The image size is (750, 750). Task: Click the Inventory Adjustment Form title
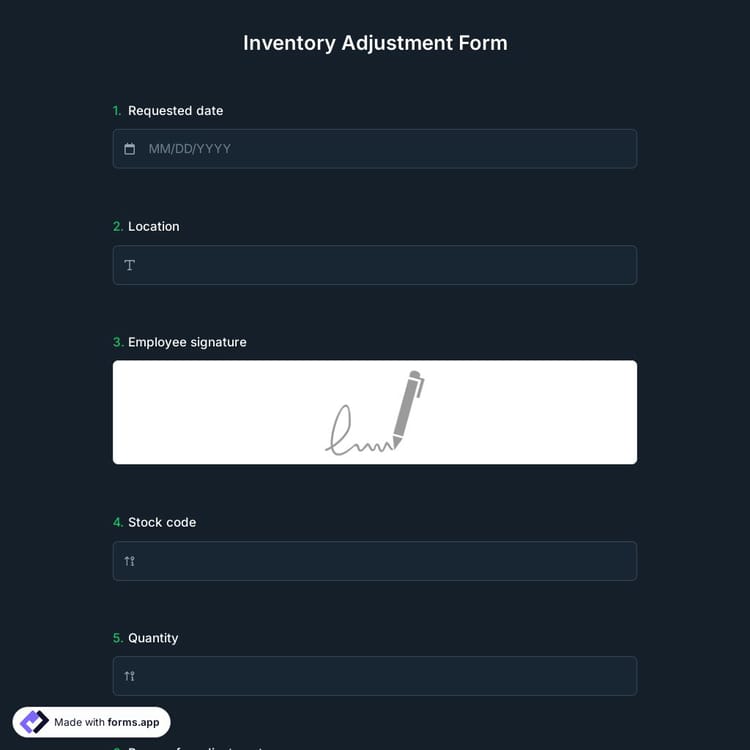pos(375,43)
